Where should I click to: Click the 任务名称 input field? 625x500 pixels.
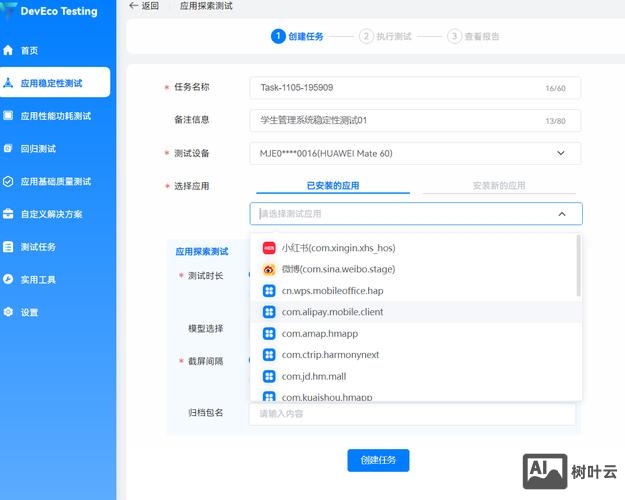(415, 88)
